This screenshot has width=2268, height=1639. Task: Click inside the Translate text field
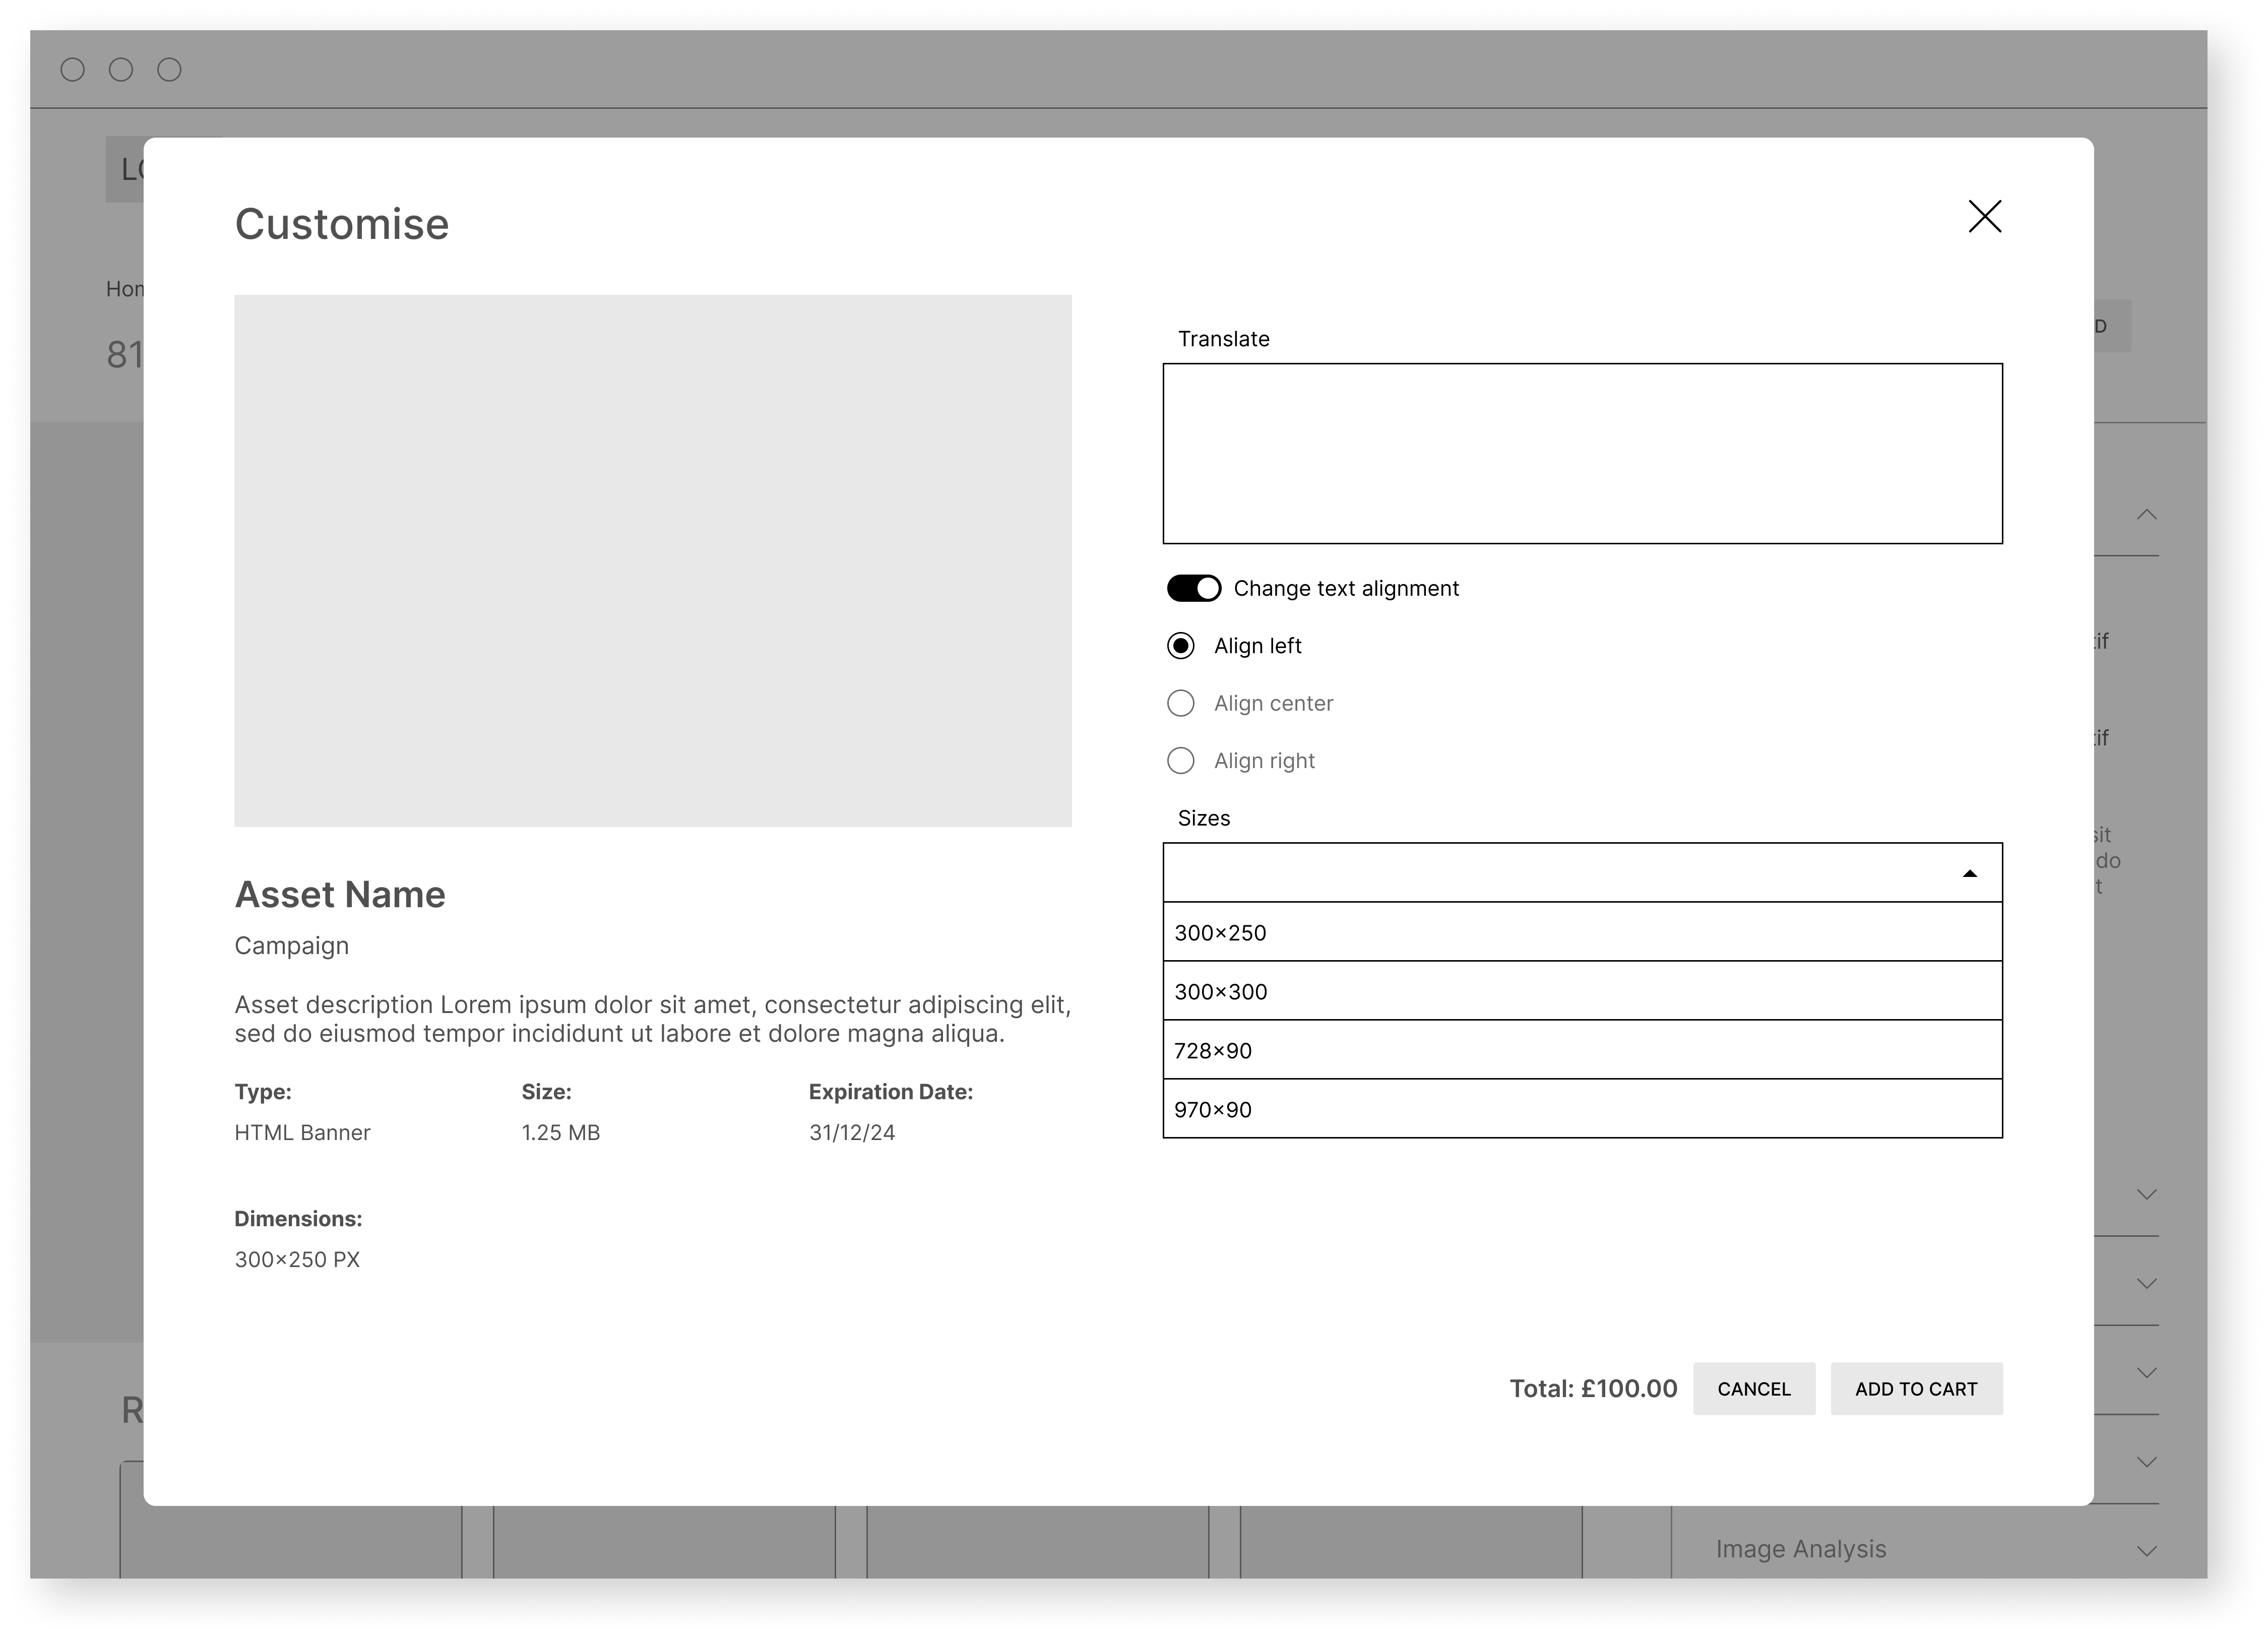[x=1583, y=452]
